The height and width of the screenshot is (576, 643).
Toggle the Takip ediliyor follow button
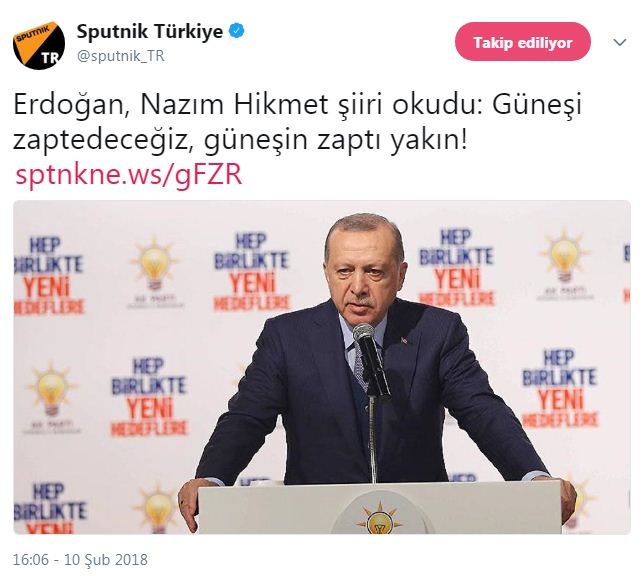(x=523, y=42)
